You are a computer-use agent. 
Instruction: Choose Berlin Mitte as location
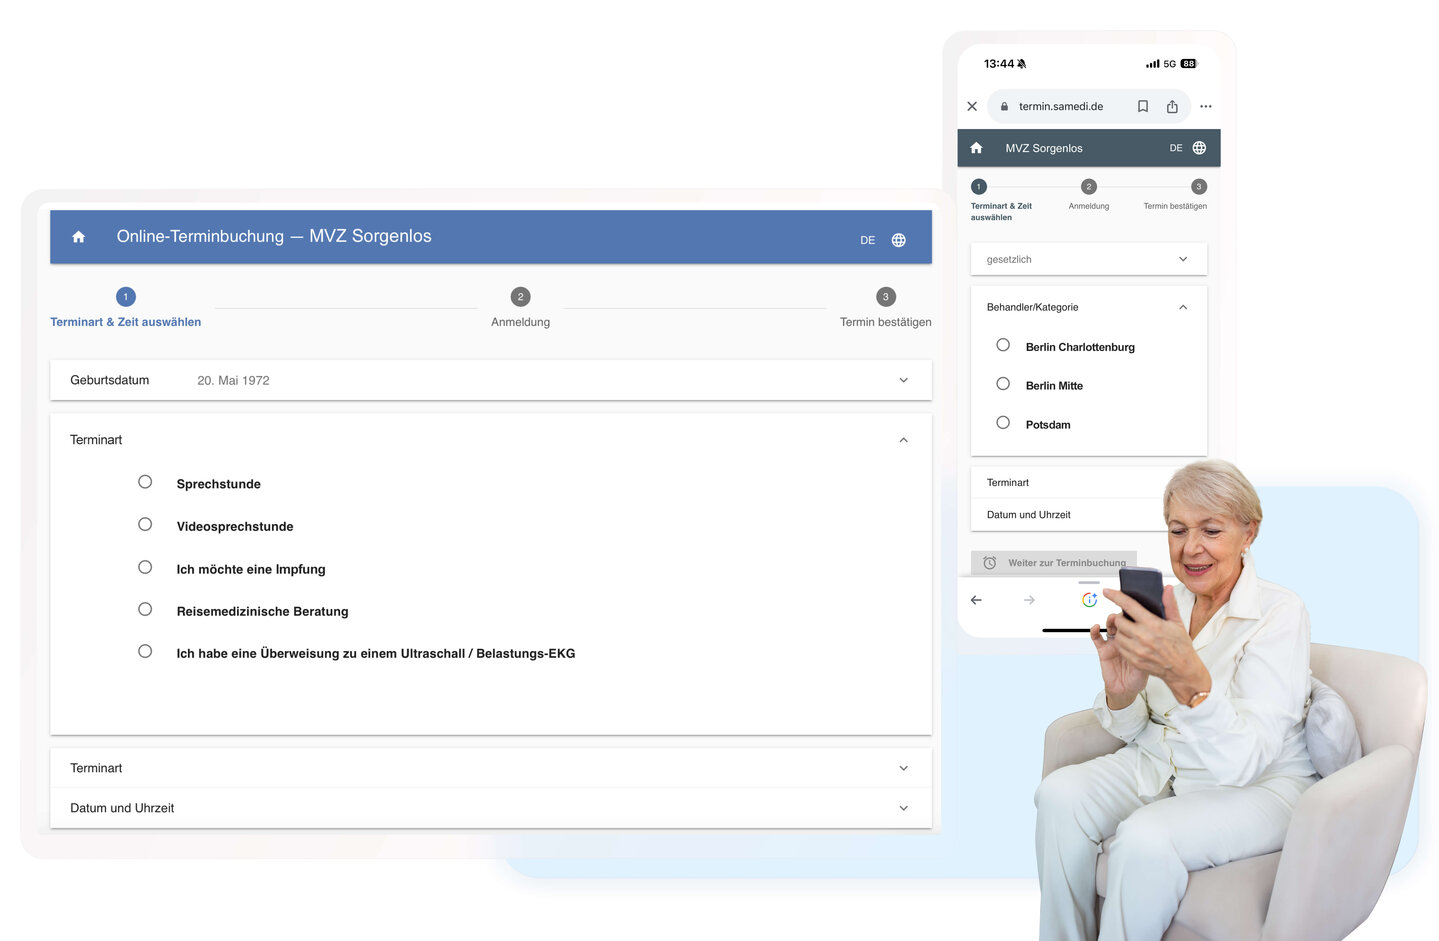click(1003, 383)
